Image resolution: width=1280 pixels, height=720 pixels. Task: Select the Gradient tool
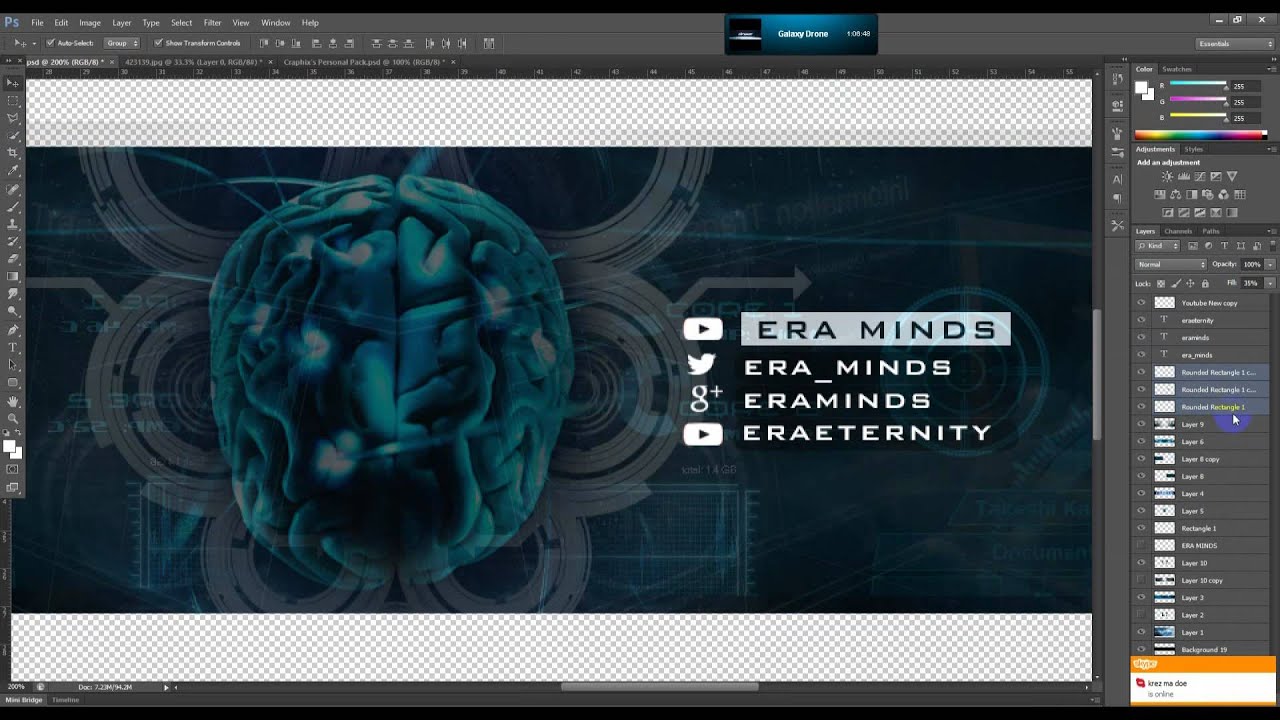point(13,277)
